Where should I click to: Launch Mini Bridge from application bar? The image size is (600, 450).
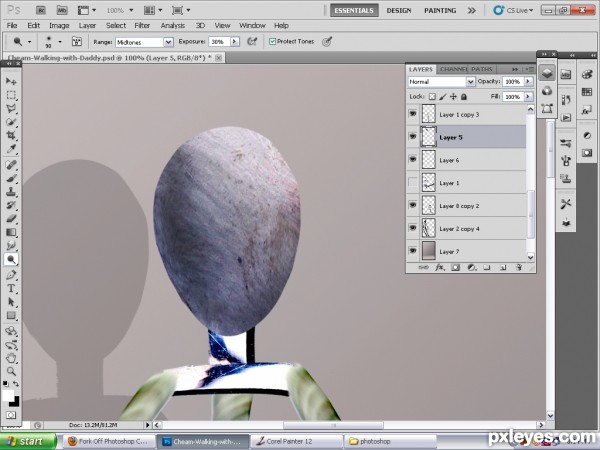(x=62, y=10)
